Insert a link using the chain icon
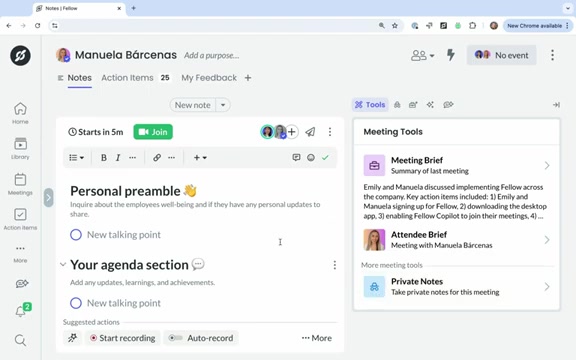The image size is (576, 360). (x=157, y=158)
